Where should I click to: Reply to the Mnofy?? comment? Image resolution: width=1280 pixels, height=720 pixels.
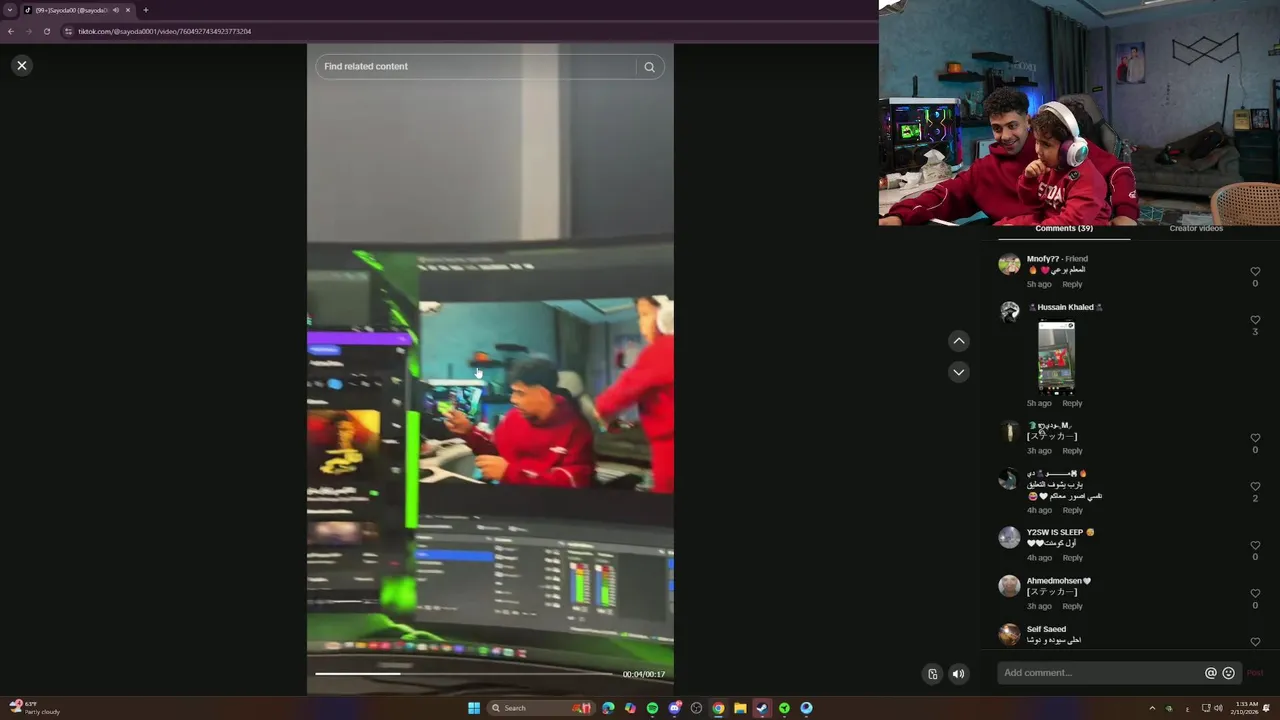point(1072,284)
